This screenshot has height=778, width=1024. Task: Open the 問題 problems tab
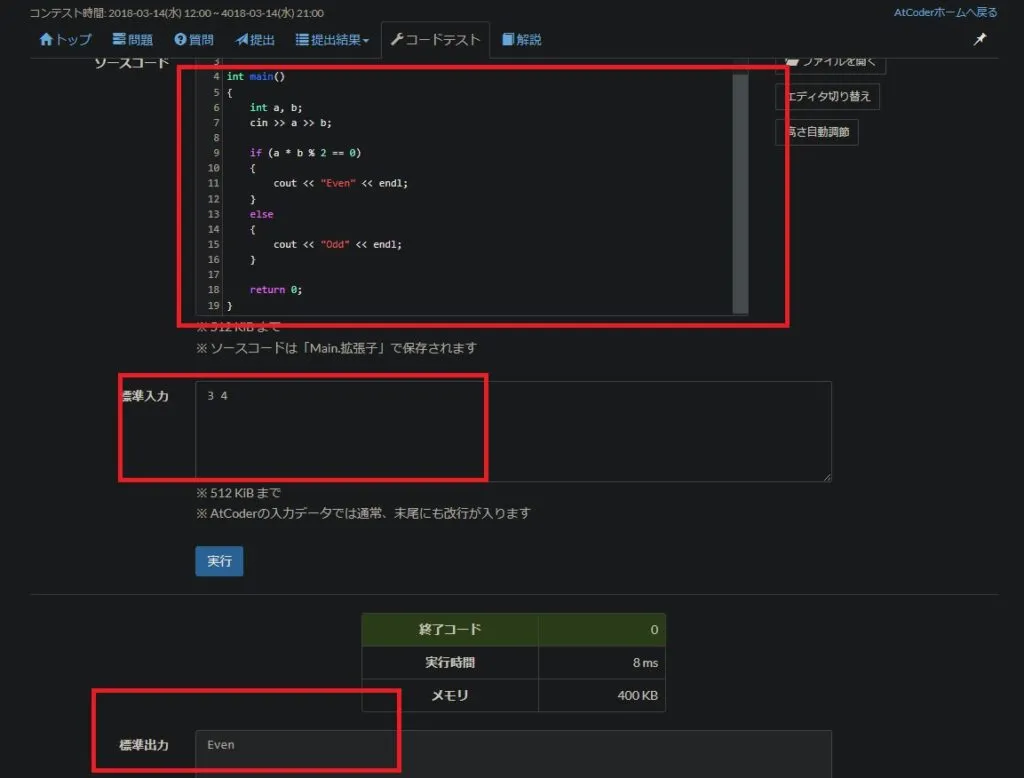point(132,40)
